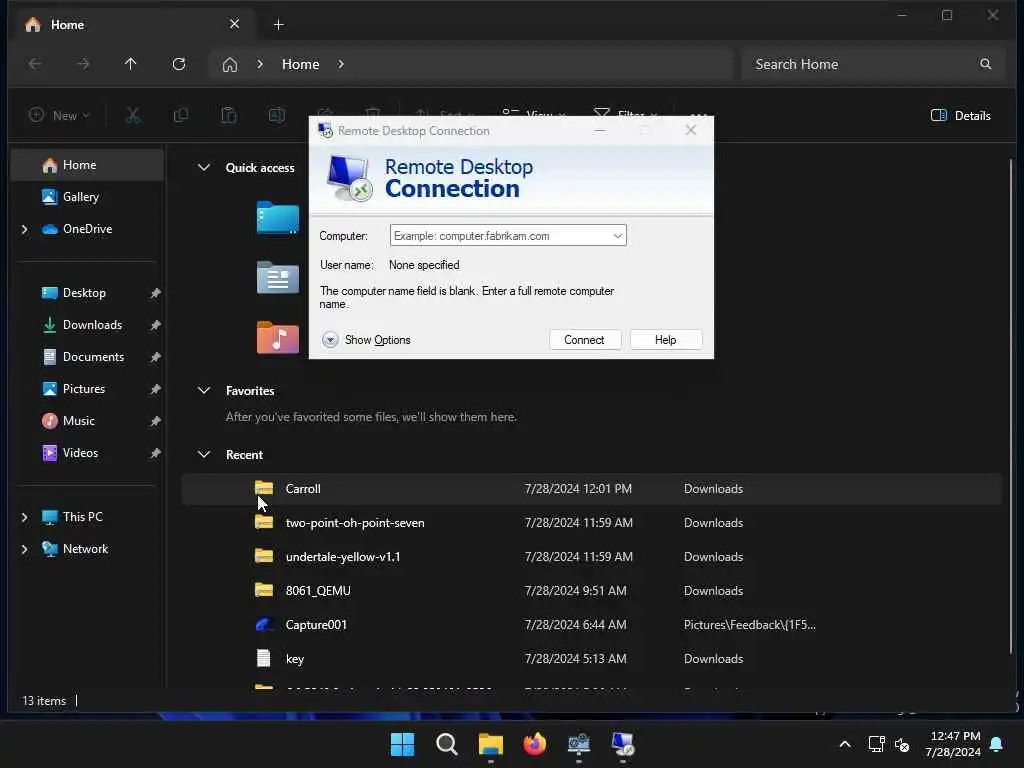
Task: Open the Filter dropdown
Action: [x=626, y=114]
